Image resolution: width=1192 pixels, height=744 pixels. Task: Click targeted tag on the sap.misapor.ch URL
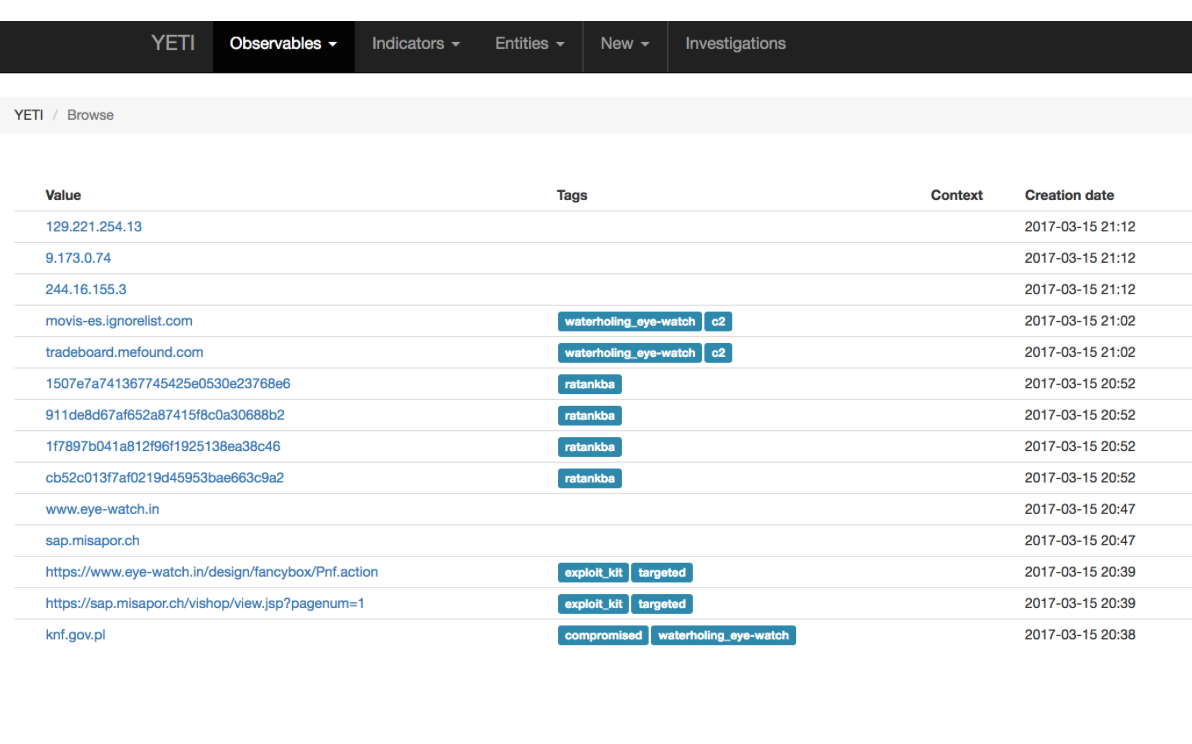(x=662, y=604)
